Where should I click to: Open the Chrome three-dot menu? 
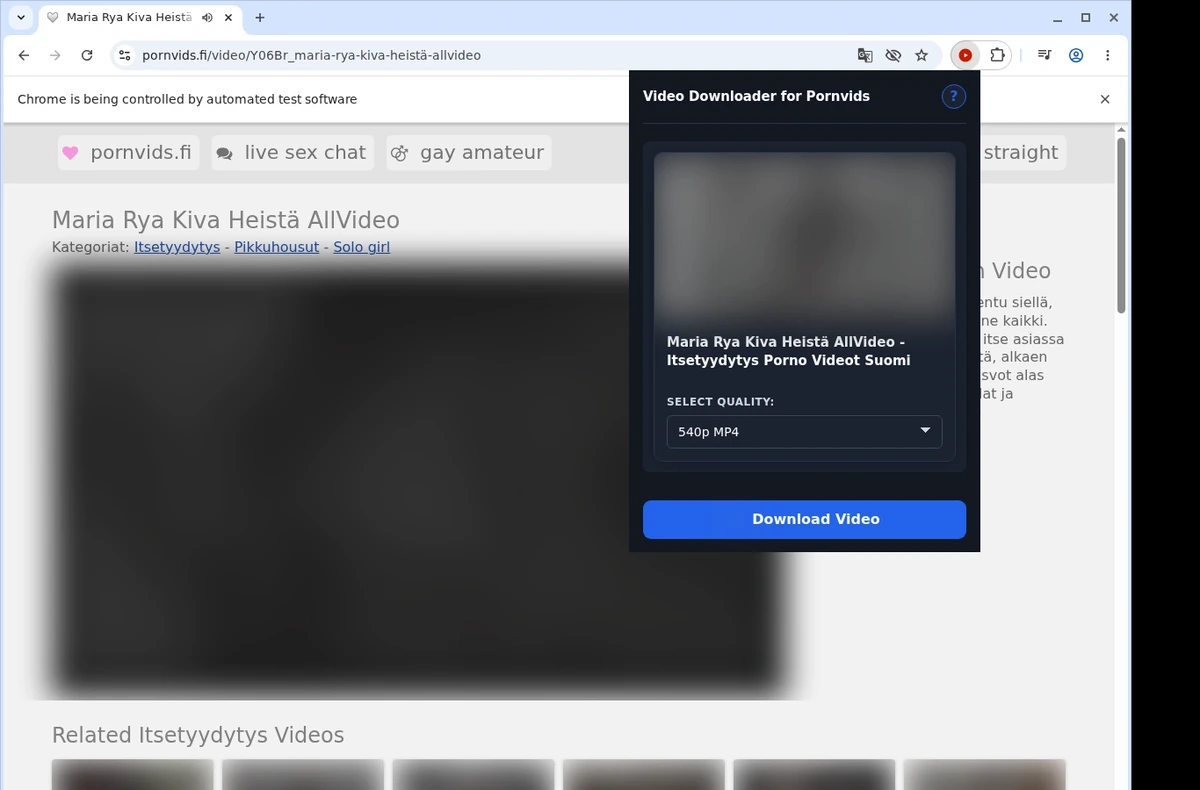click(x=1108, y=55)
